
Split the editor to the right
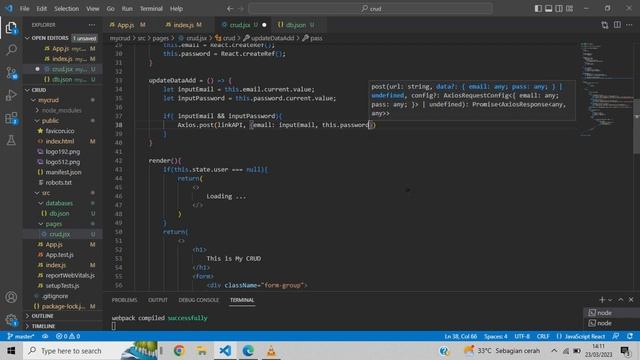pos(617,25)
